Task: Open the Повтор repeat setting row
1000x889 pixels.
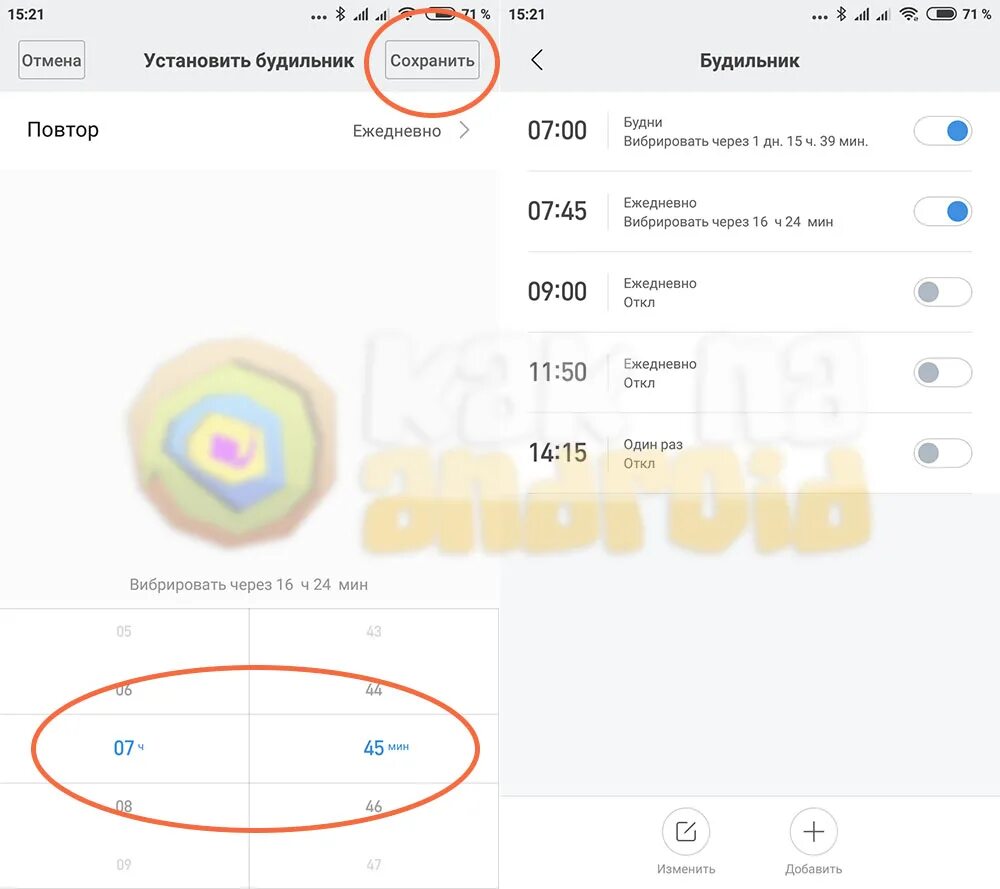Action: [x=249, y=131]
